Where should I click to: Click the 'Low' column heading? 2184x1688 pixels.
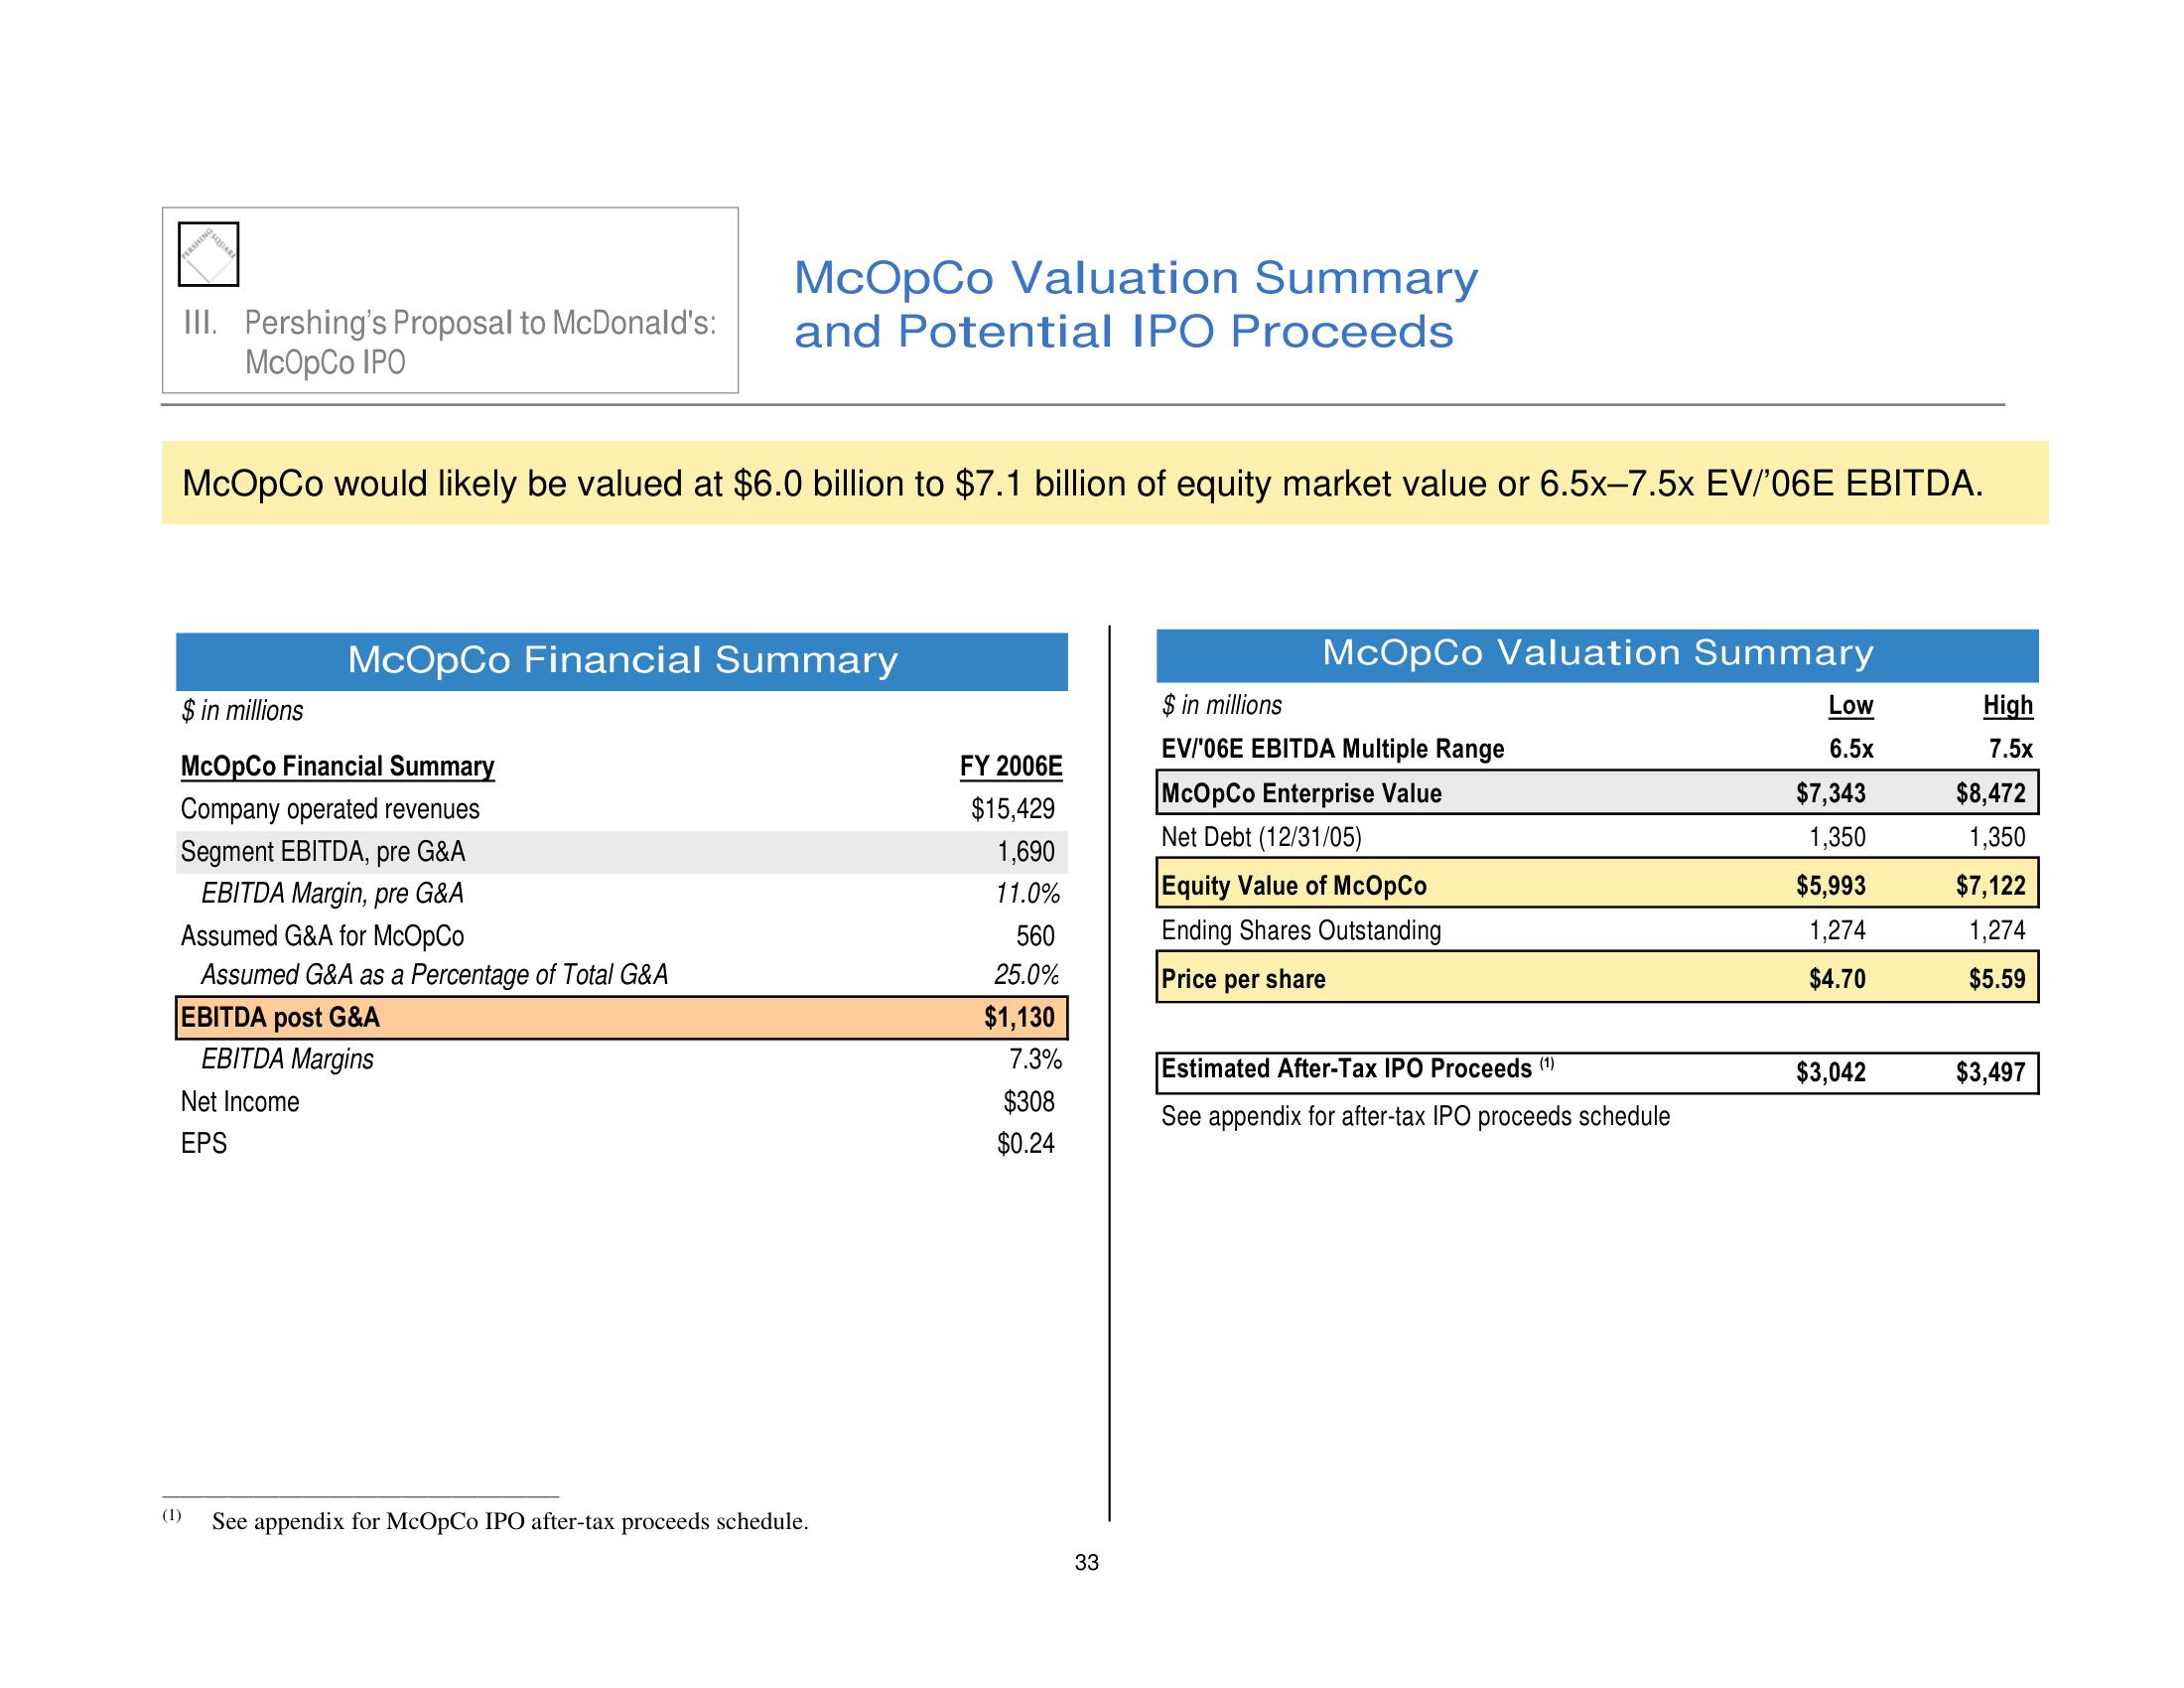click(x=1851, y=706)
